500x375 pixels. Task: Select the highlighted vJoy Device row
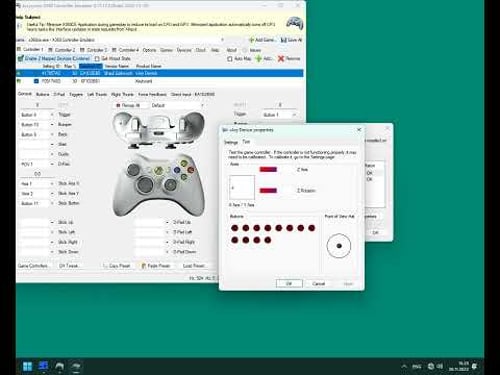(160, 73)
